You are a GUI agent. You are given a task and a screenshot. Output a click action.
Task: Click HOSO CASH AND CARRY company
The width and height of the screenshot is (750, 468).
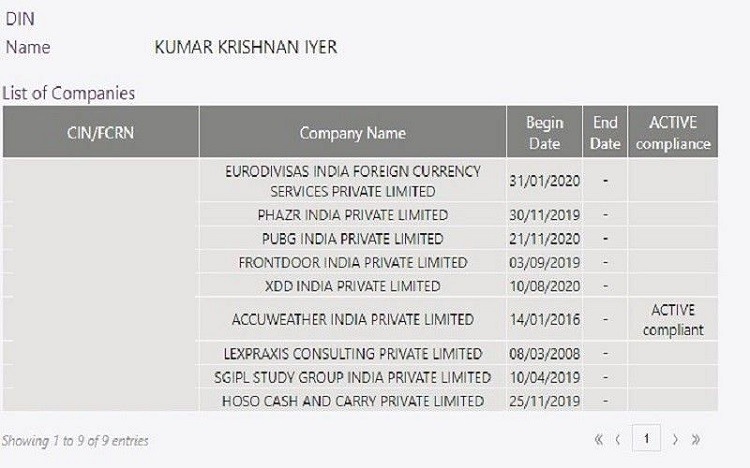pos(353,401)
